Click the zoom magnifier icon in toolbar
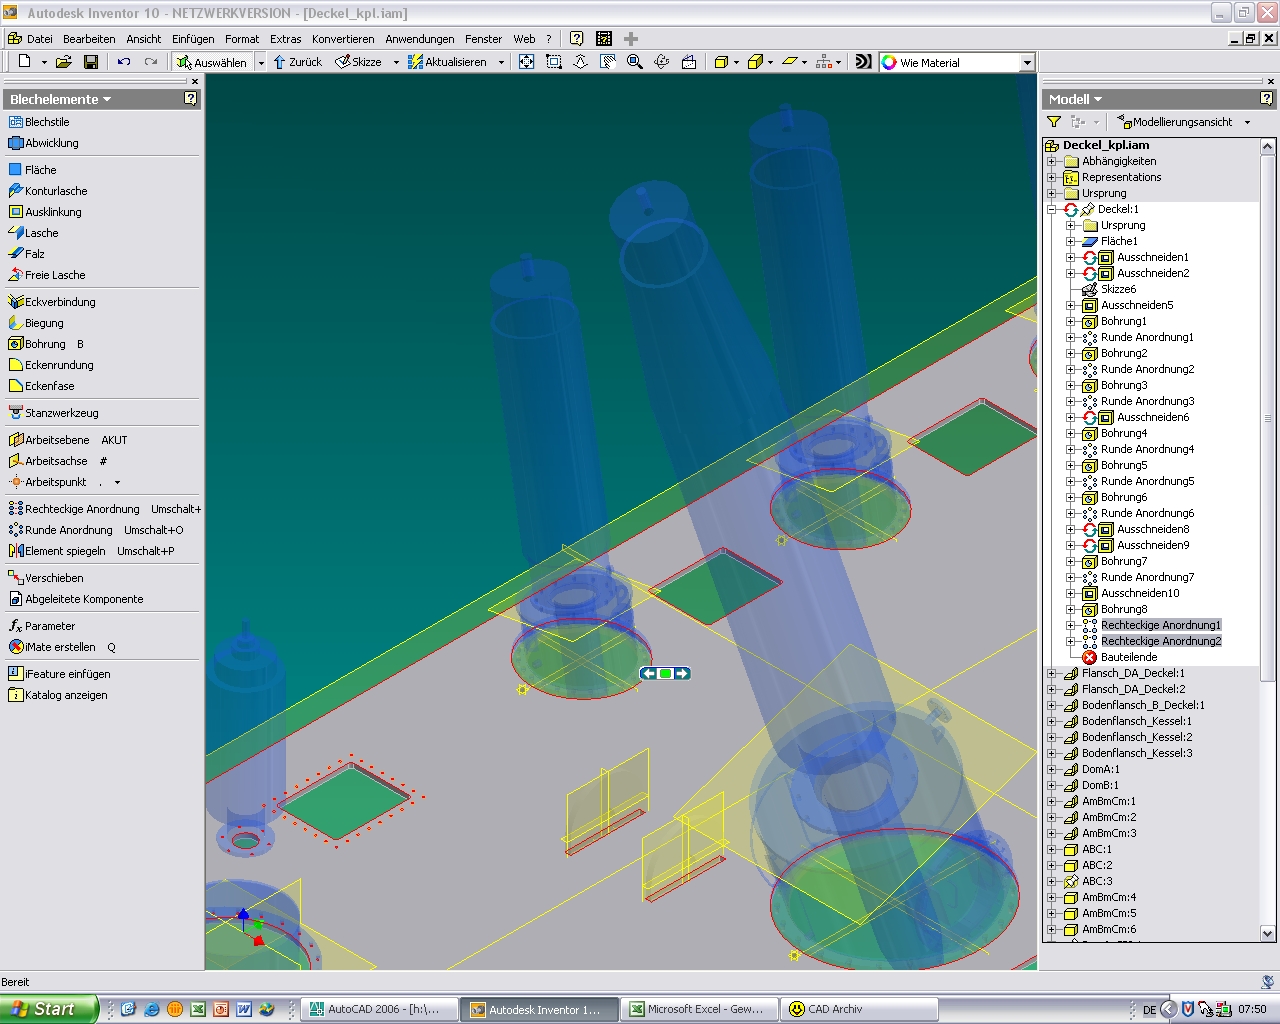 tap(634, 62)
